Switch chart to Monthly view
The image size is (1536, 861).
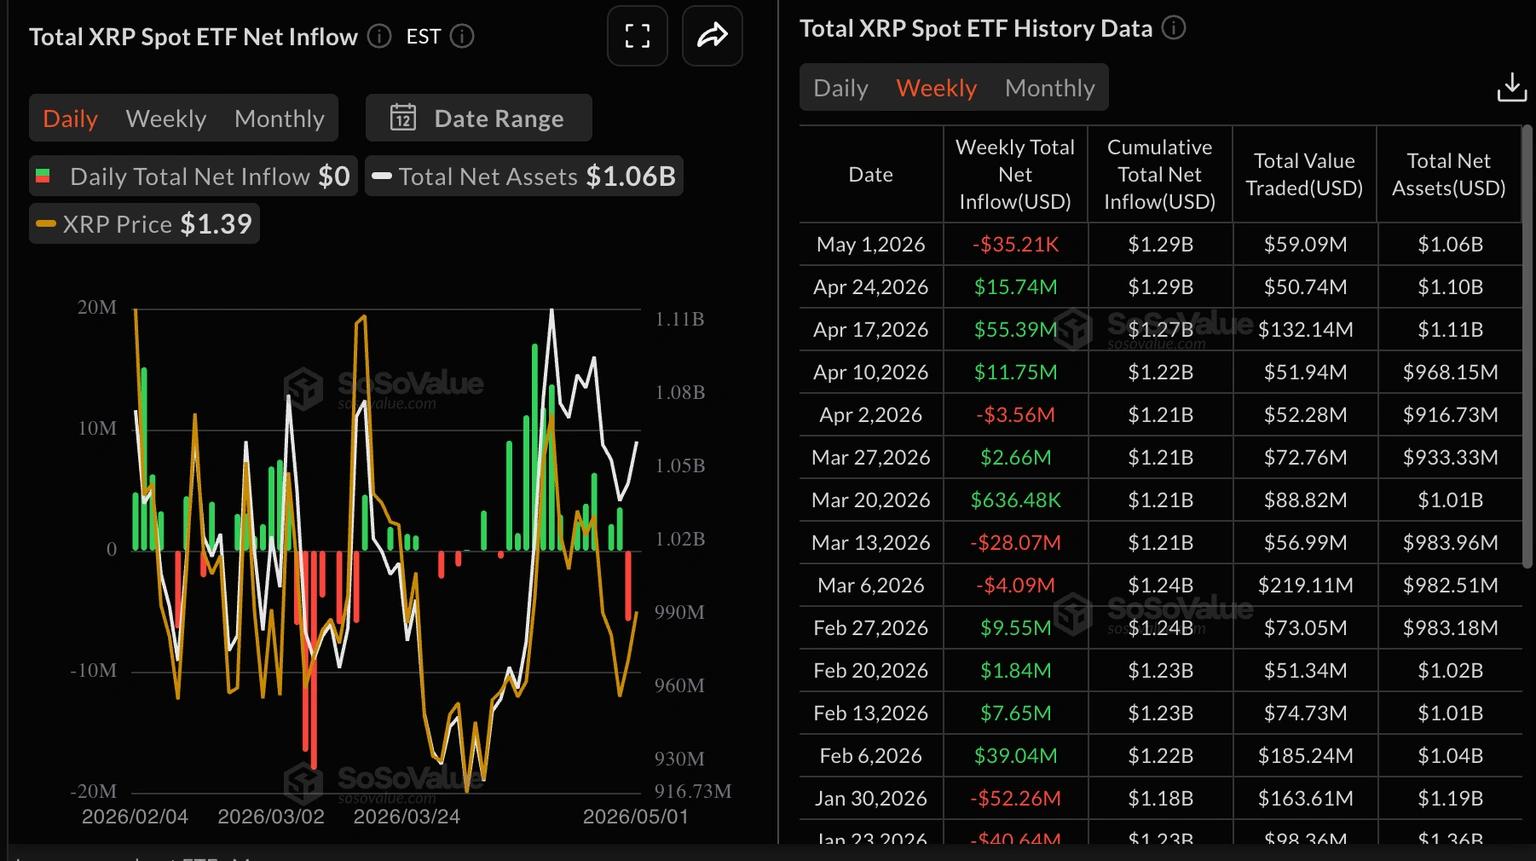click(x=279, y=119)
